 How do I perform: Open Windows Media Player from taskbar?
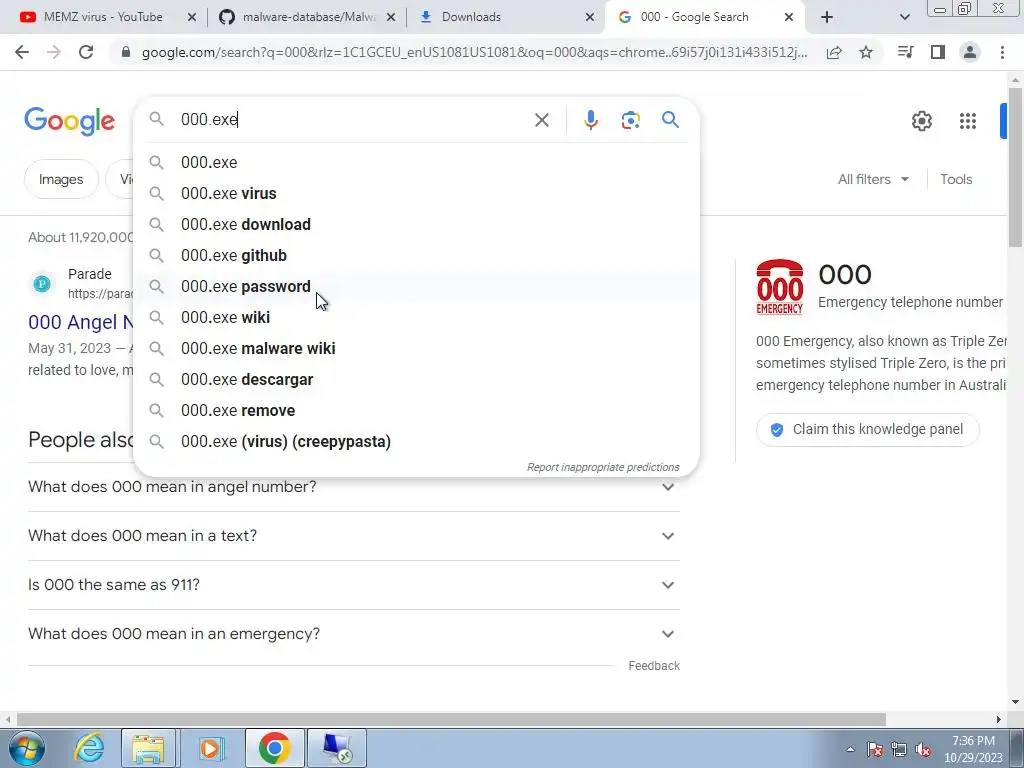(x=210, y=748)
